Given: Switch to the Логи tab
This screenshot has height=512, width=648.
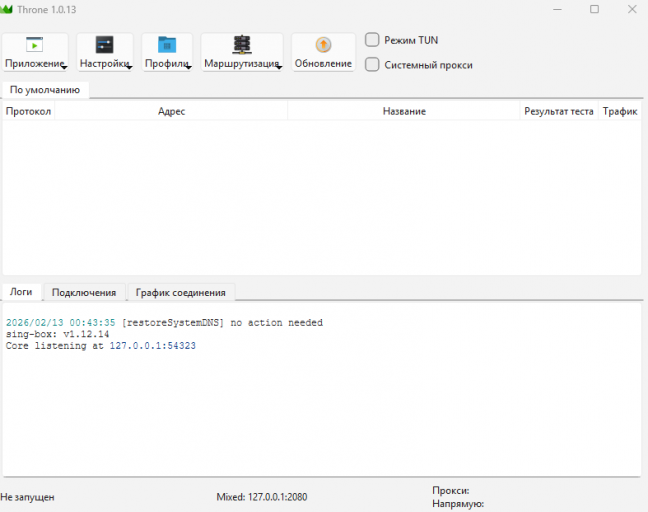Looking at the screenshot, I should (21, 292).
